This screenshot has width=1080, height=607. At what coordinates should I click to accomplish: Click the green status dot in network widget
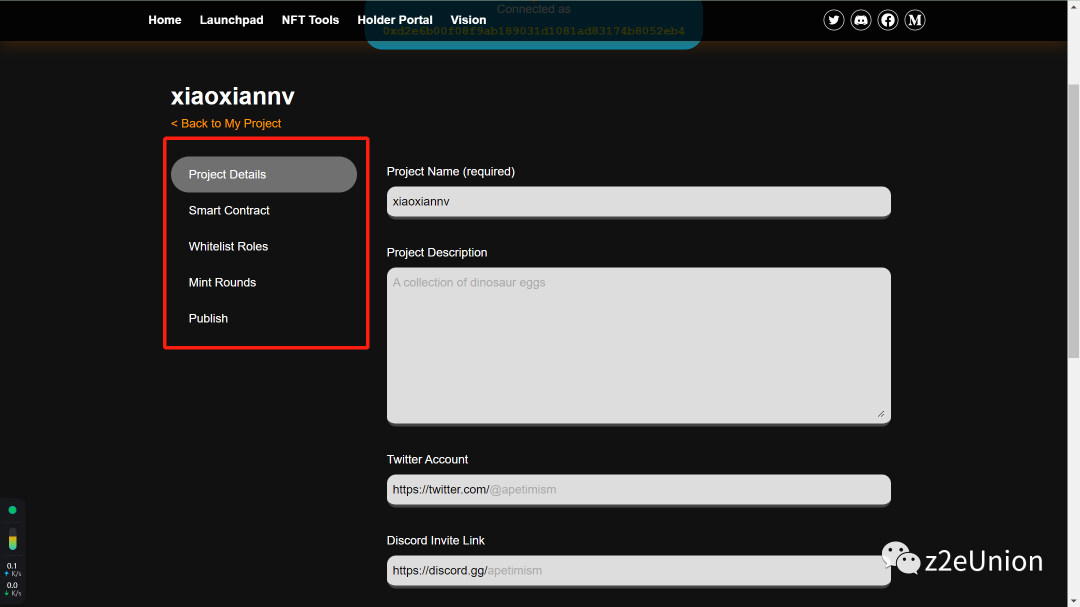tap(12, 510)
